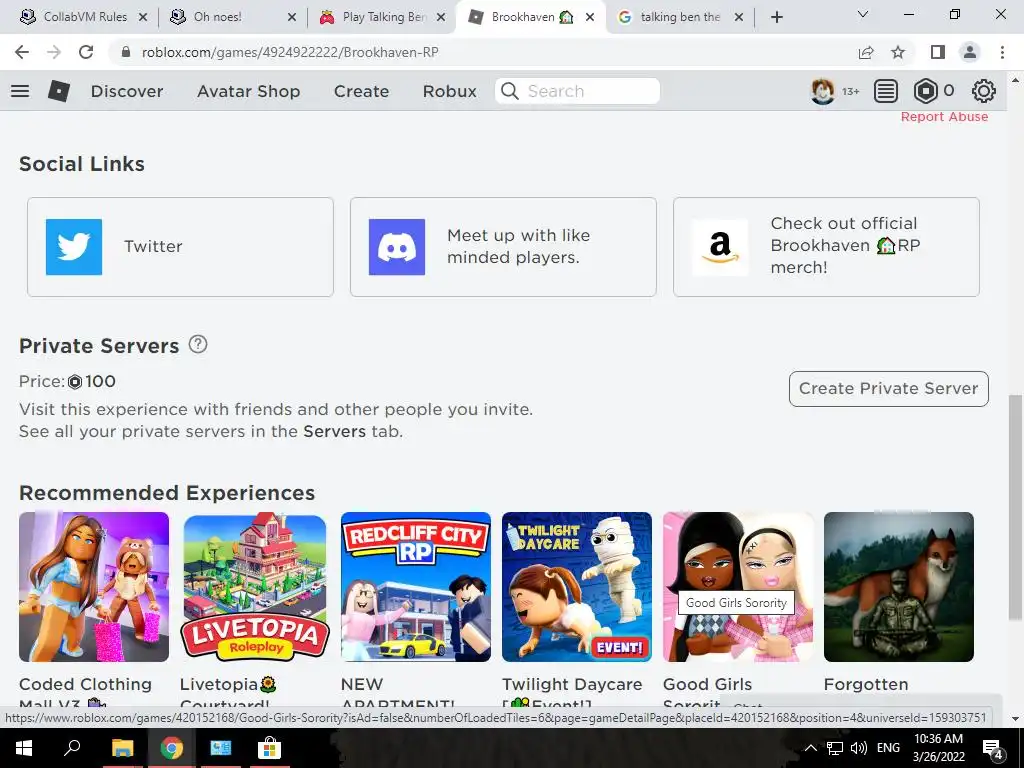This screenshot has width=1024, height=768.
Task: Open Microsoft Store from the taskbar
Action: (x=268, y=748)
